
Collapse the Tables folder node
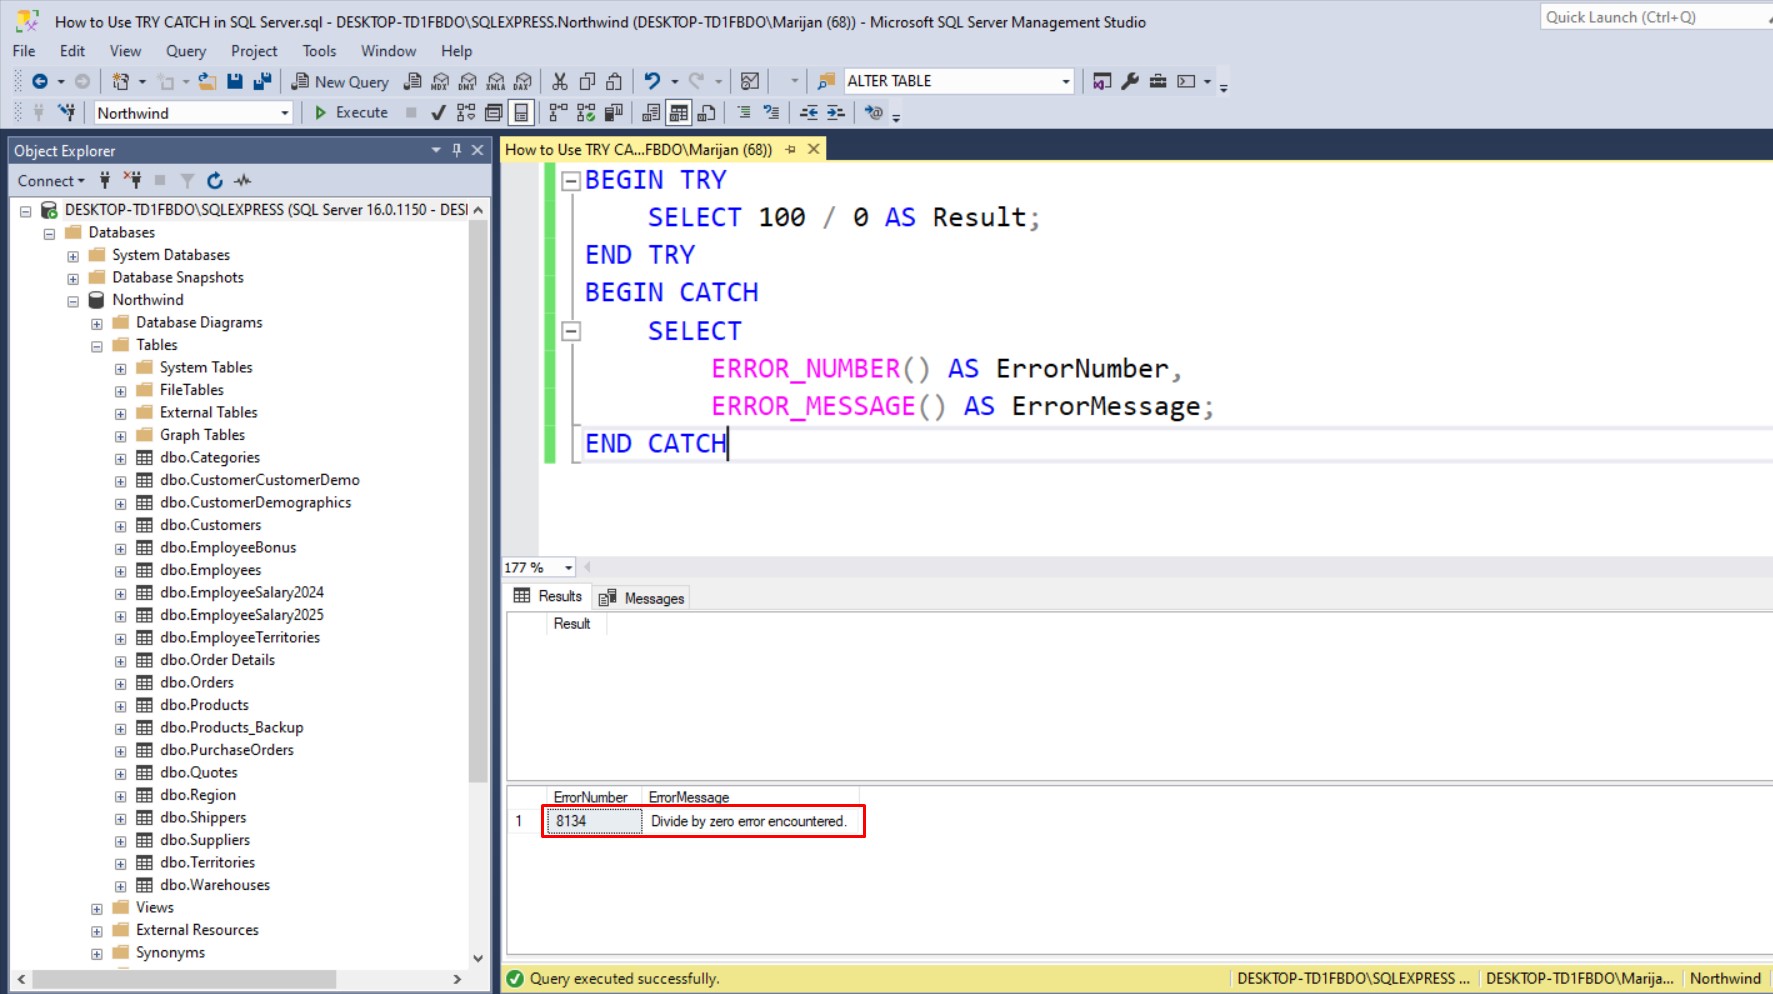pyautogui.click(x=97, y=346)
